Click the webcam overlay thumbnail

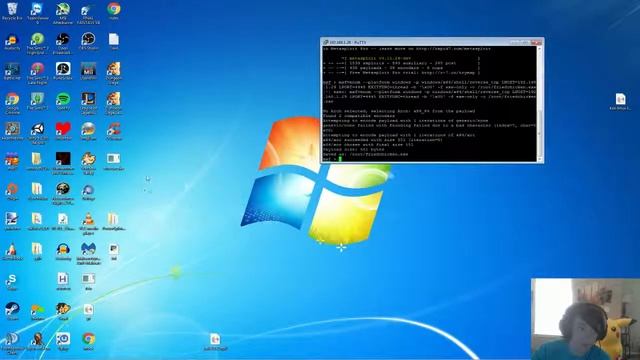pos(585,319)
